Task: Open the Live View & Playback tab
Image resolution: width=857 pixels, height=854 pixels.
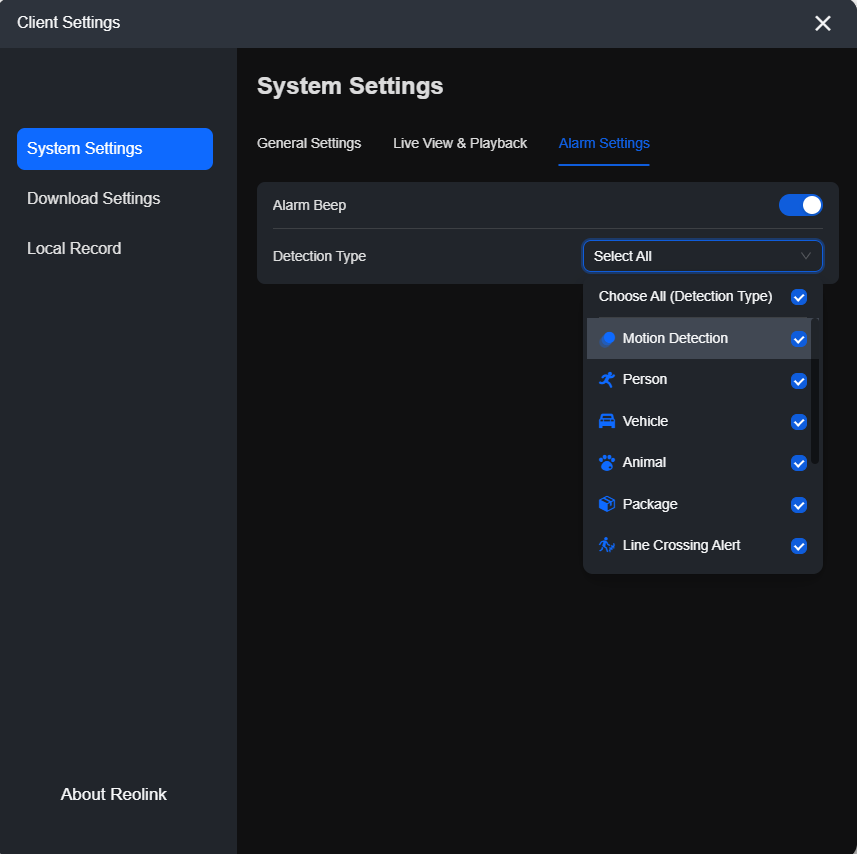Action: point(460,143)
